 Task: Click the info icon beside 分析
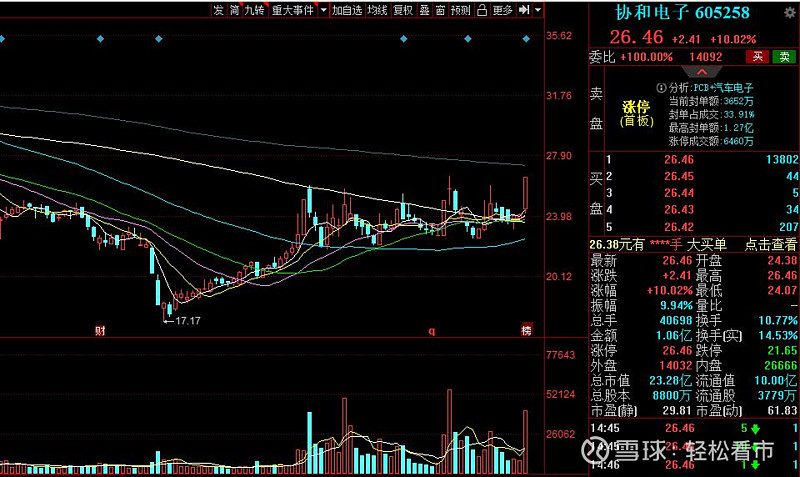(661, 88)
